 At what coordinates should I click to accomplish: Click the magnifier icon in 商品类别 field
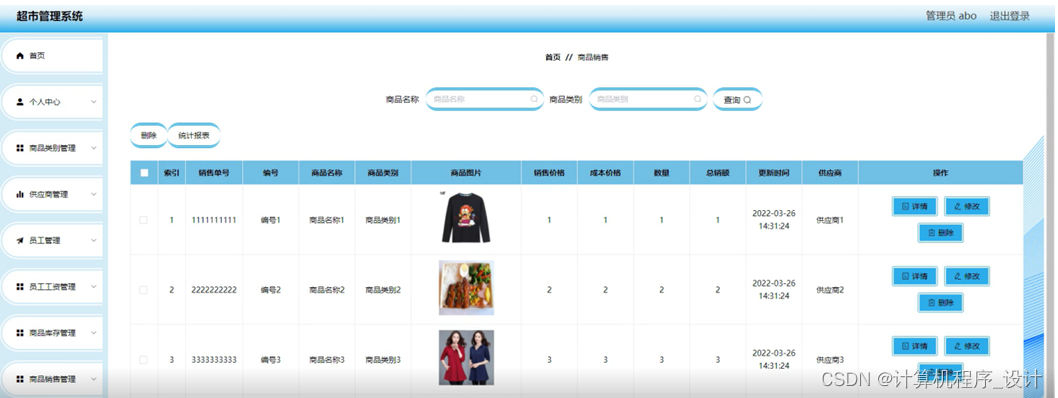coord(698,99)
